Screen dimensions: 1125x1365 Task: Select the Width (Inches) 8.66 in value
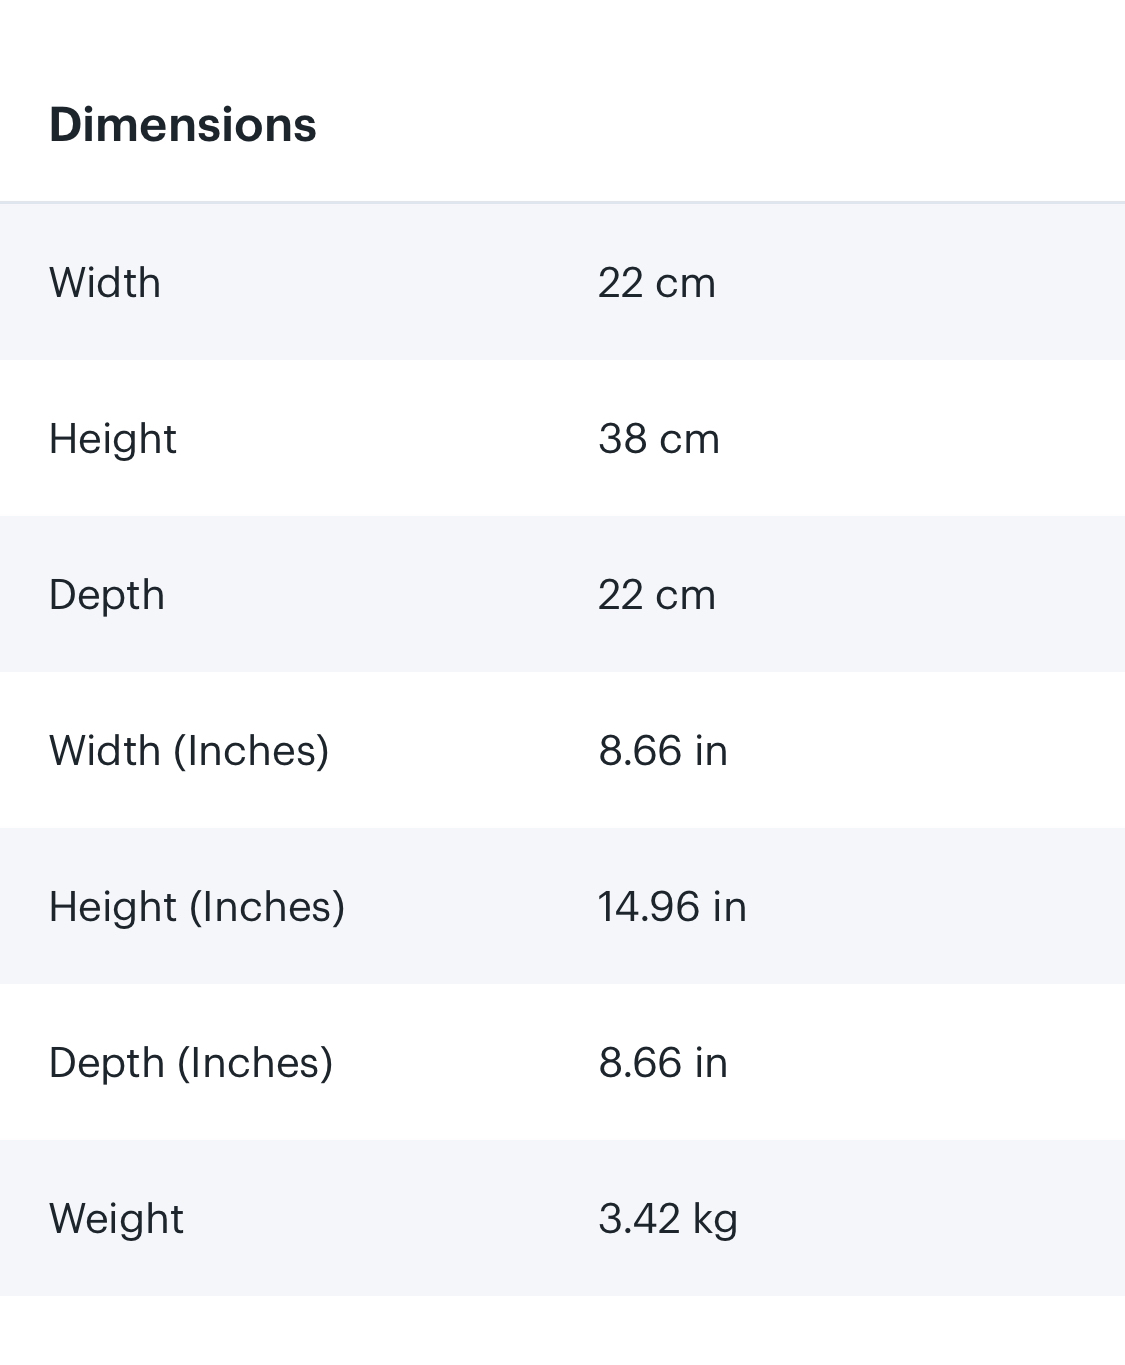[x=663, y=751]
